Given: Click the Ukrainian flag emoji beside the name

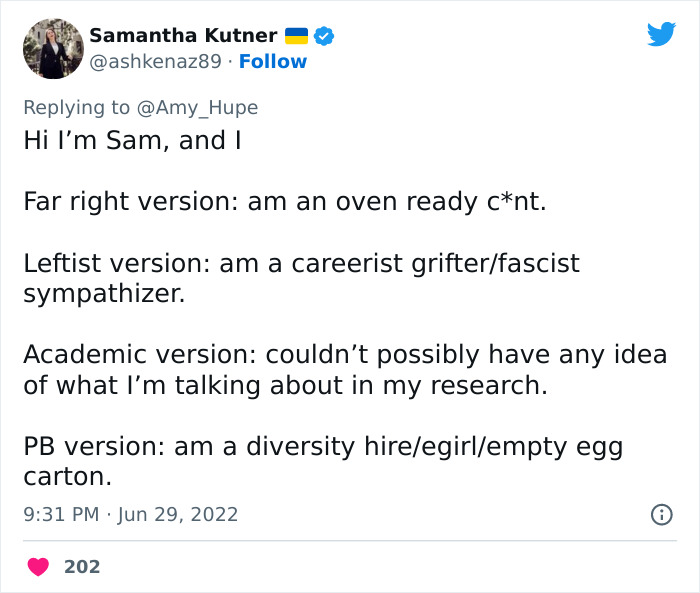Looking at the screenshot, I should (296, 36).
